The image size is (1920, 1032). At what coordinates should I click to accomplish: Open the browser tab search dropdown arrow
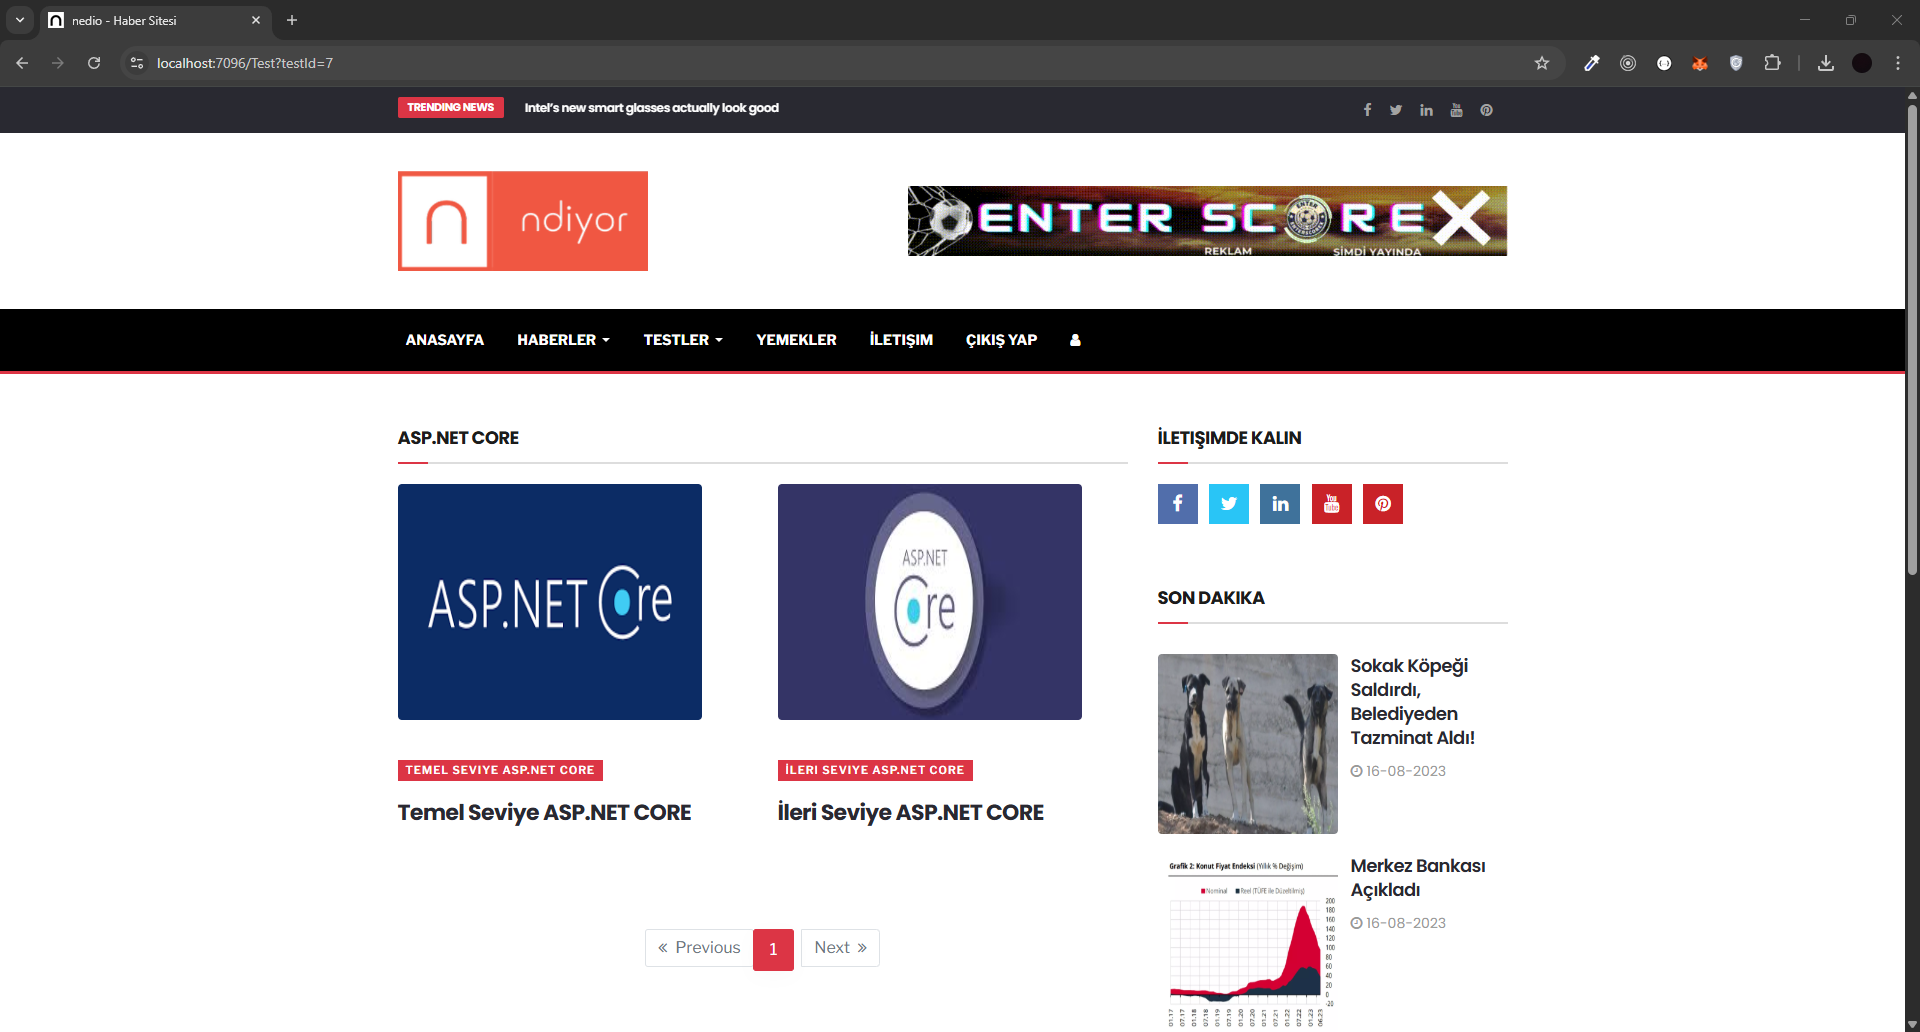(x=20, y=20)
